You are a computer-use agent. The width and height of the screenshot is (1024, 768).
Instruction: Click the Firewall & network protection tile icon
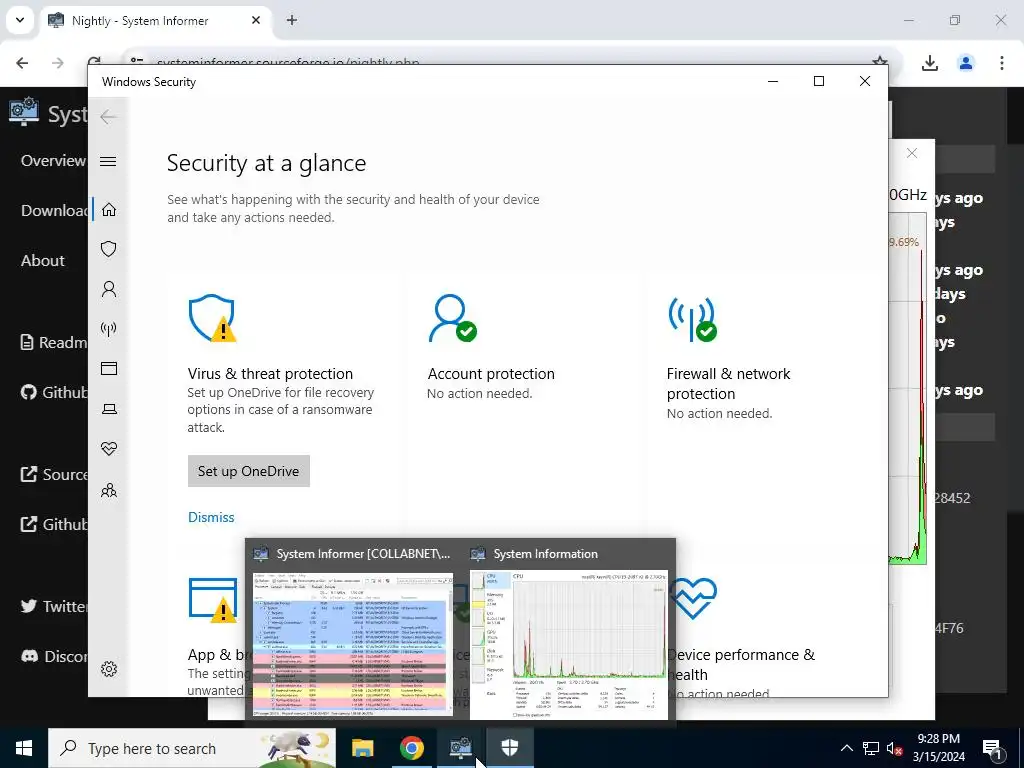[x=692, y=319]
